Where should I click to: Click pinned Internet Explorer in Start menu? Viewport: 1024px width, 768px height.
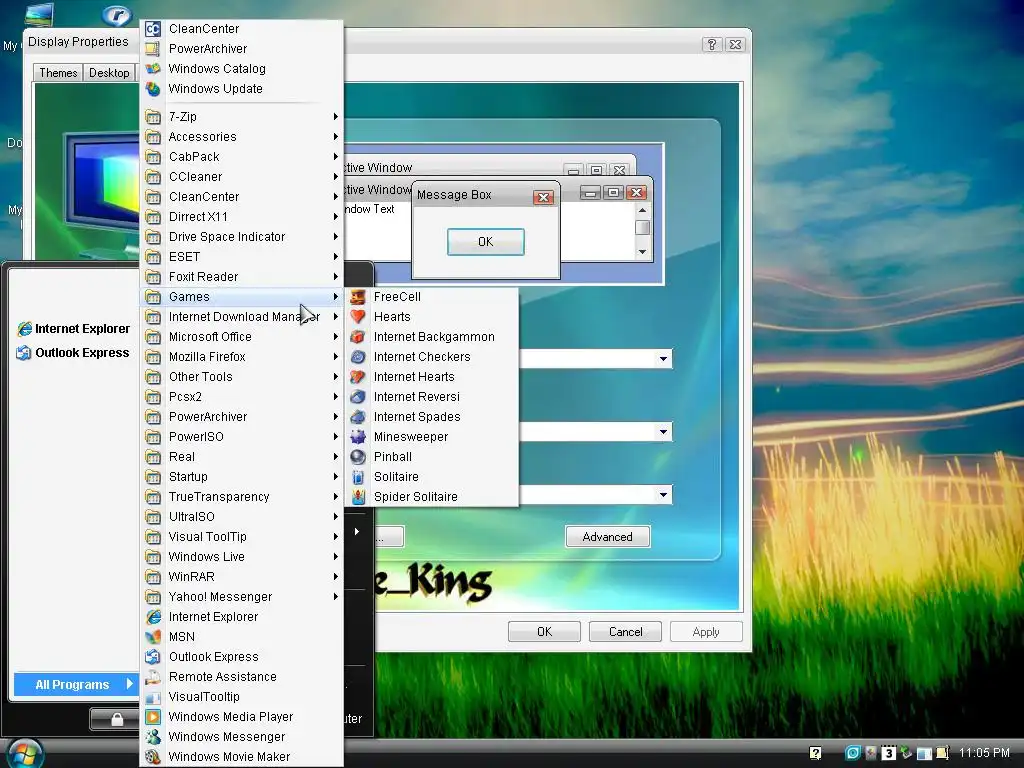[74, 328]
